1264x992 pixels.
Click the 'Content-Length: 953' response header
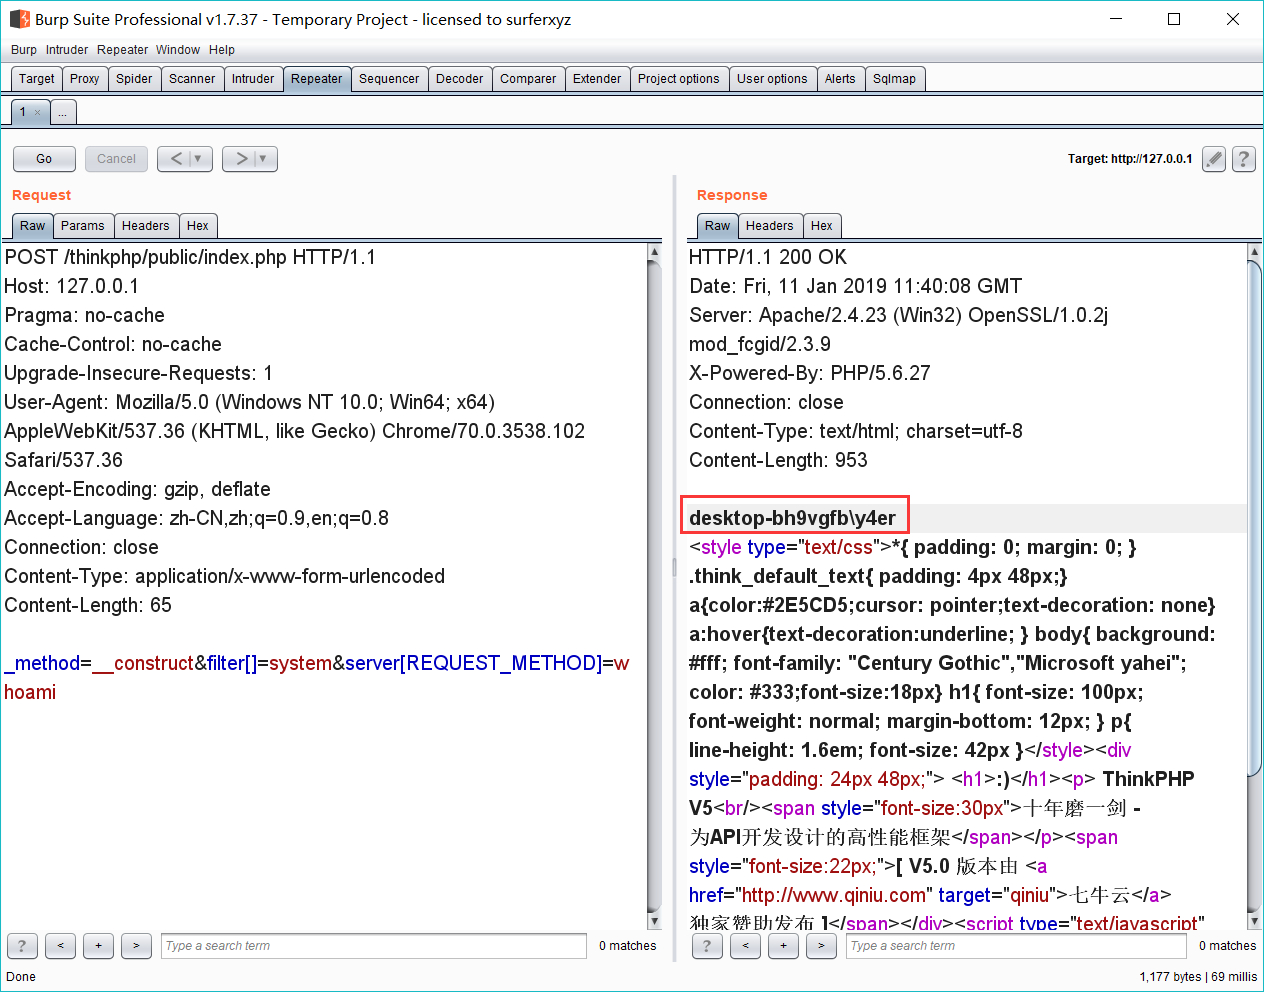[778, 460]
